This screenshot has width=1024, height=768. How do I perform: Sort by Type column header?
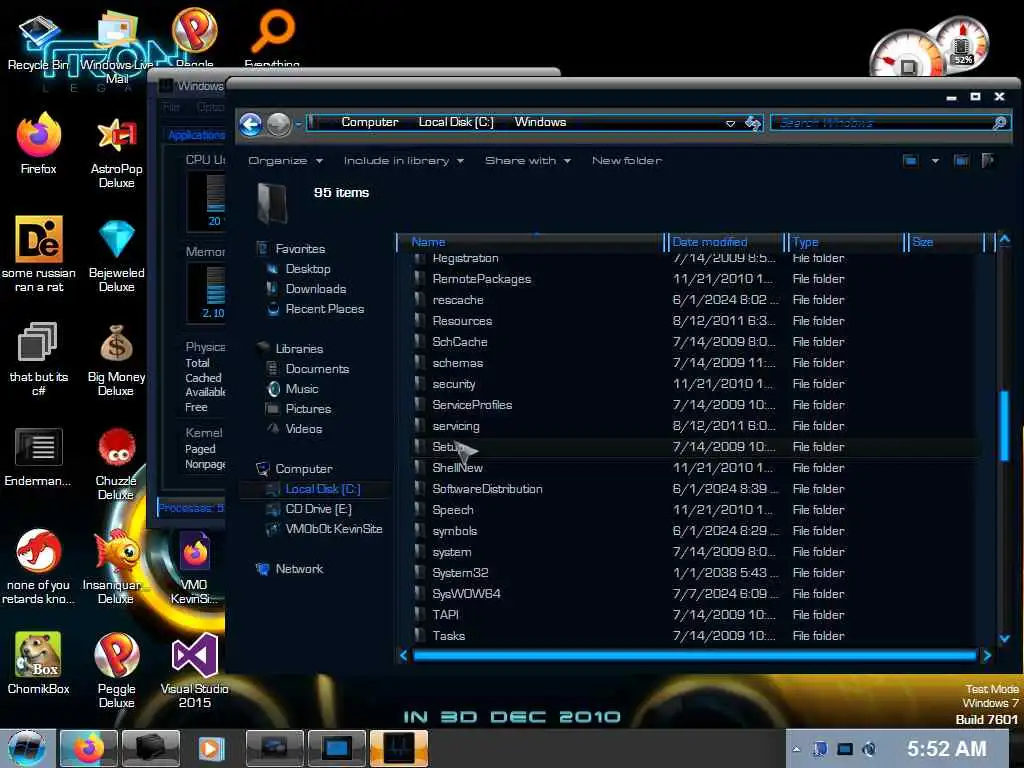pos(844,242)
